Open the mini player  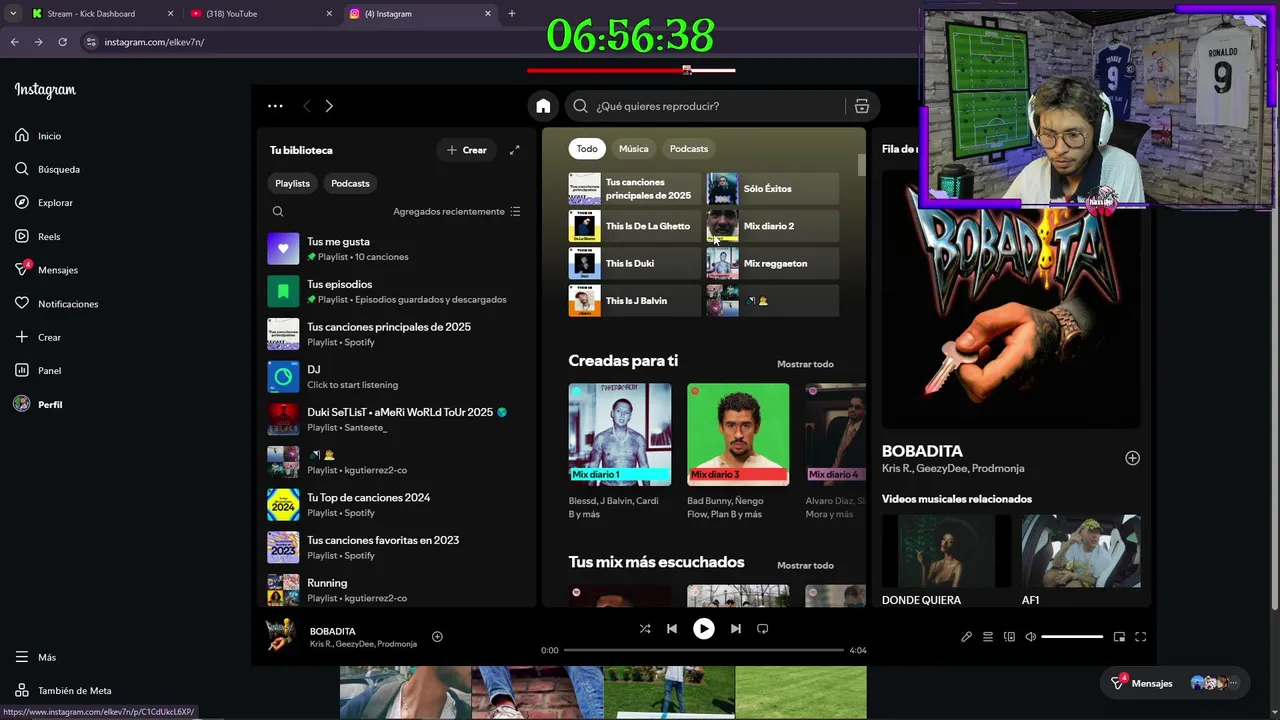(x=1119, y=637)
